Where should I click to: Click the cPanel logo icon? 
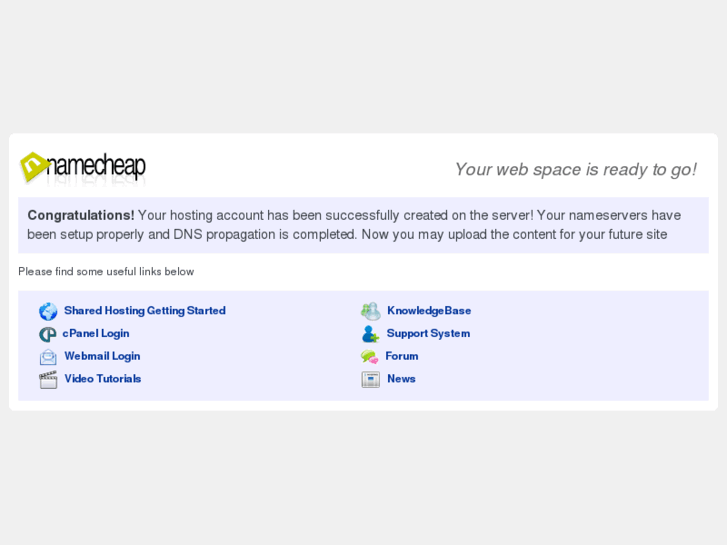[47, 334]
